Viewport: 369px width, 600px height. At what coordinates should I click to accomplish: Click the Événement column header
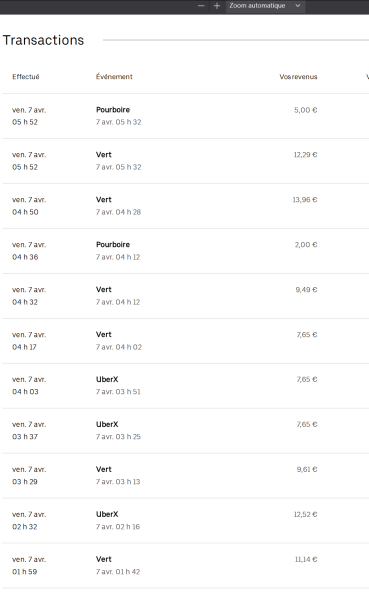pyautogui.click(x=114, y=77)
